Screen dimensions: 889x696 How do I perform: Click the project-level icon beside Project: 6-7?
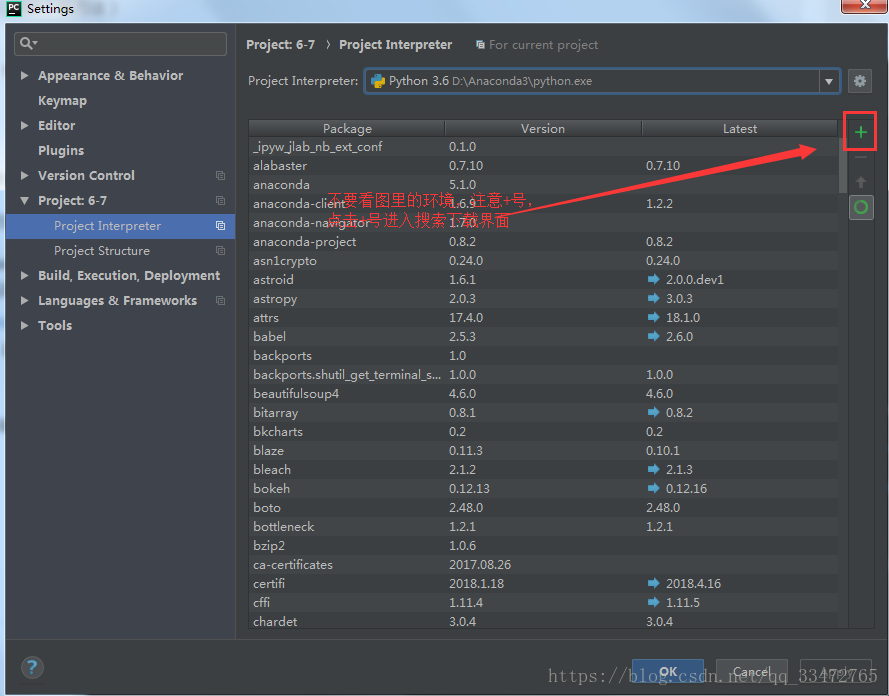coord(221,201)
